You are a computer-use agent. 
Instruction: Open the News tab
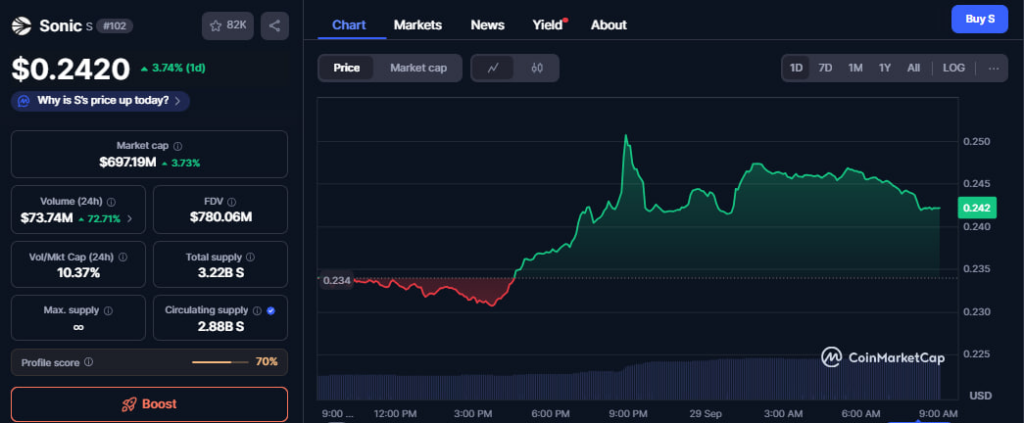tap(487, 25)
